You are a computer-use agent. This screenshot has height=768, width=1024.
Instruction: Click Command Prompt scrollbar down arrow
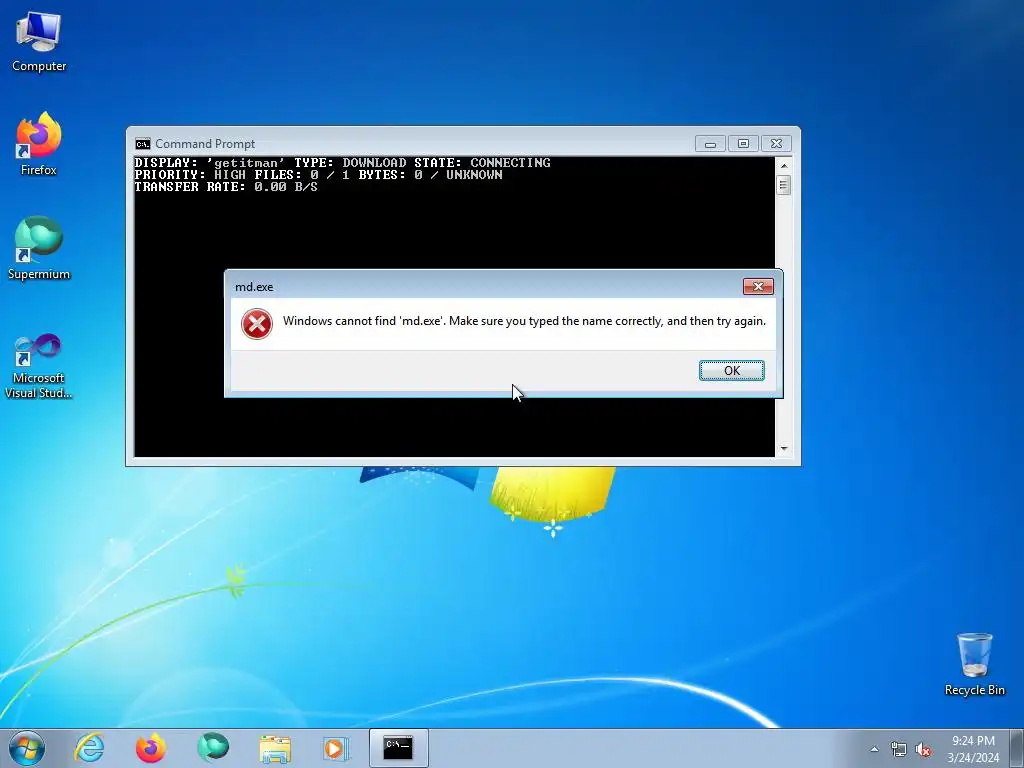point(784,449)
